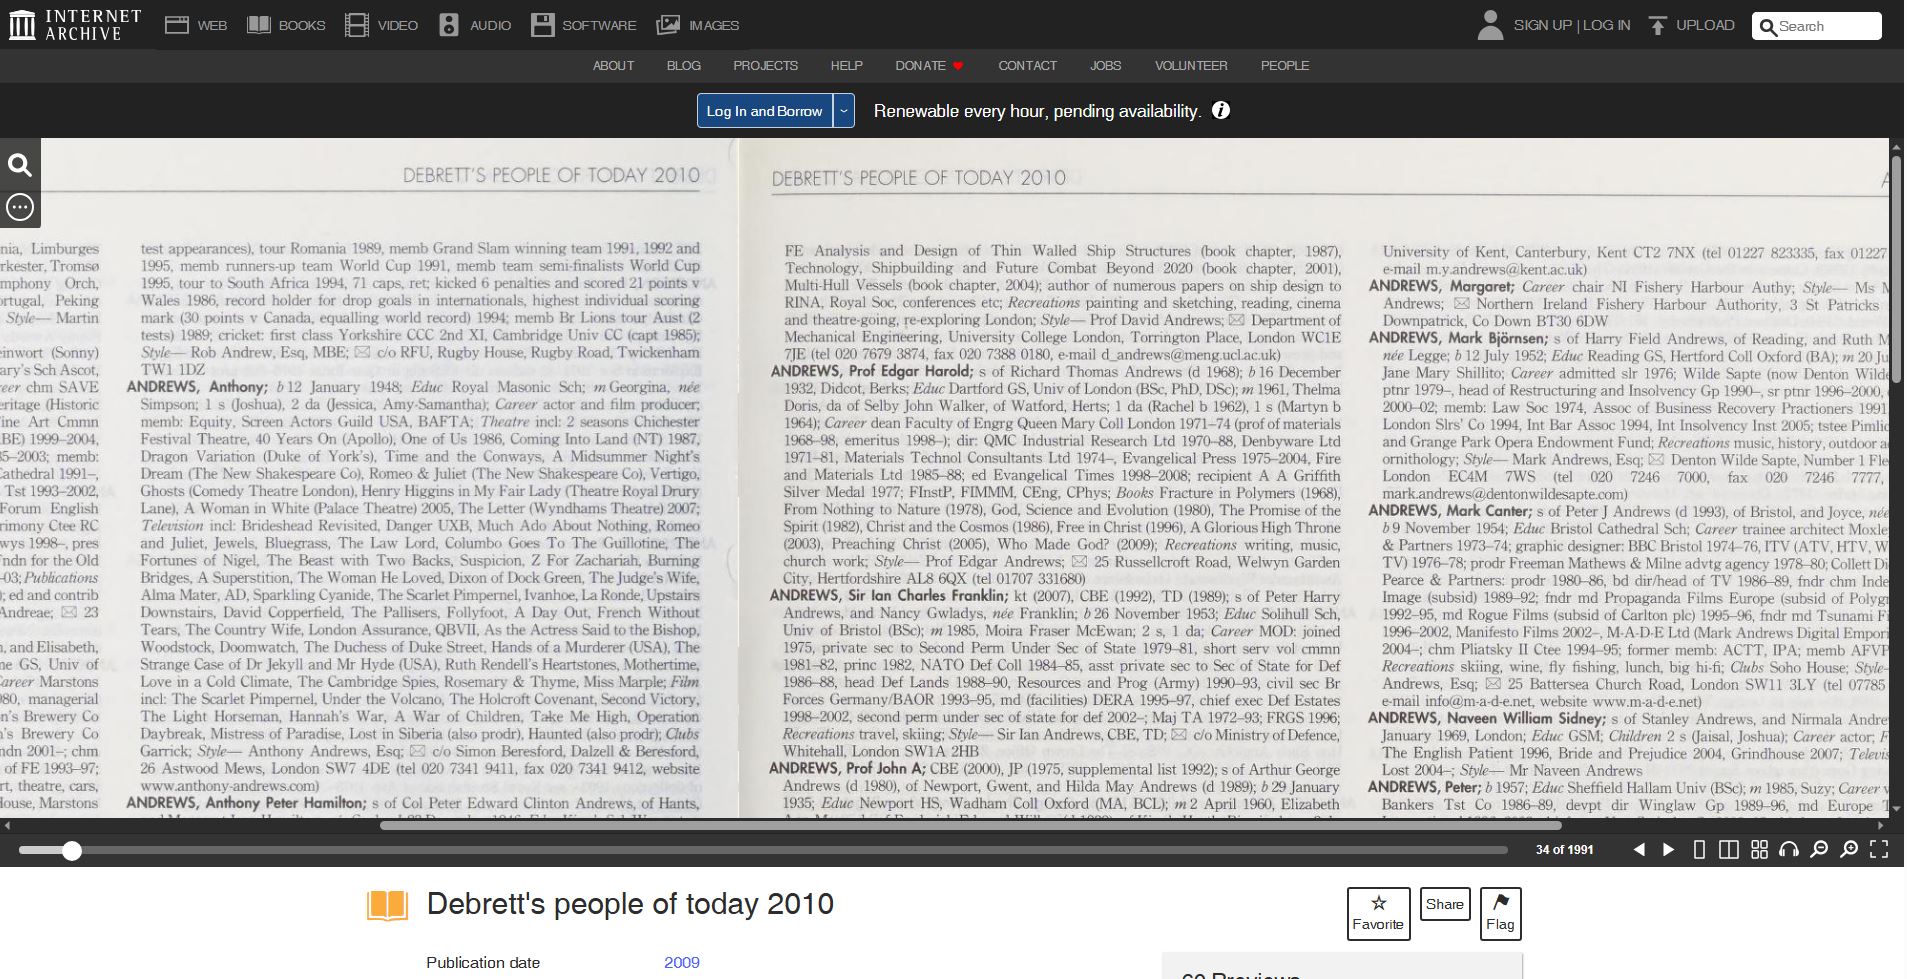Image resolution: width=1907 pixels, height=979 pixels.
Task: Open the user avatar icon
Action: (x=1490, y=25)
